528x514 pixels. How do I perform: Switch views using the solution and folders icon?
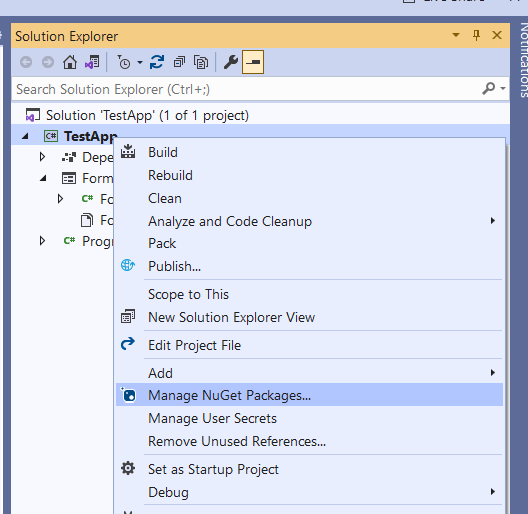point(92,62)
